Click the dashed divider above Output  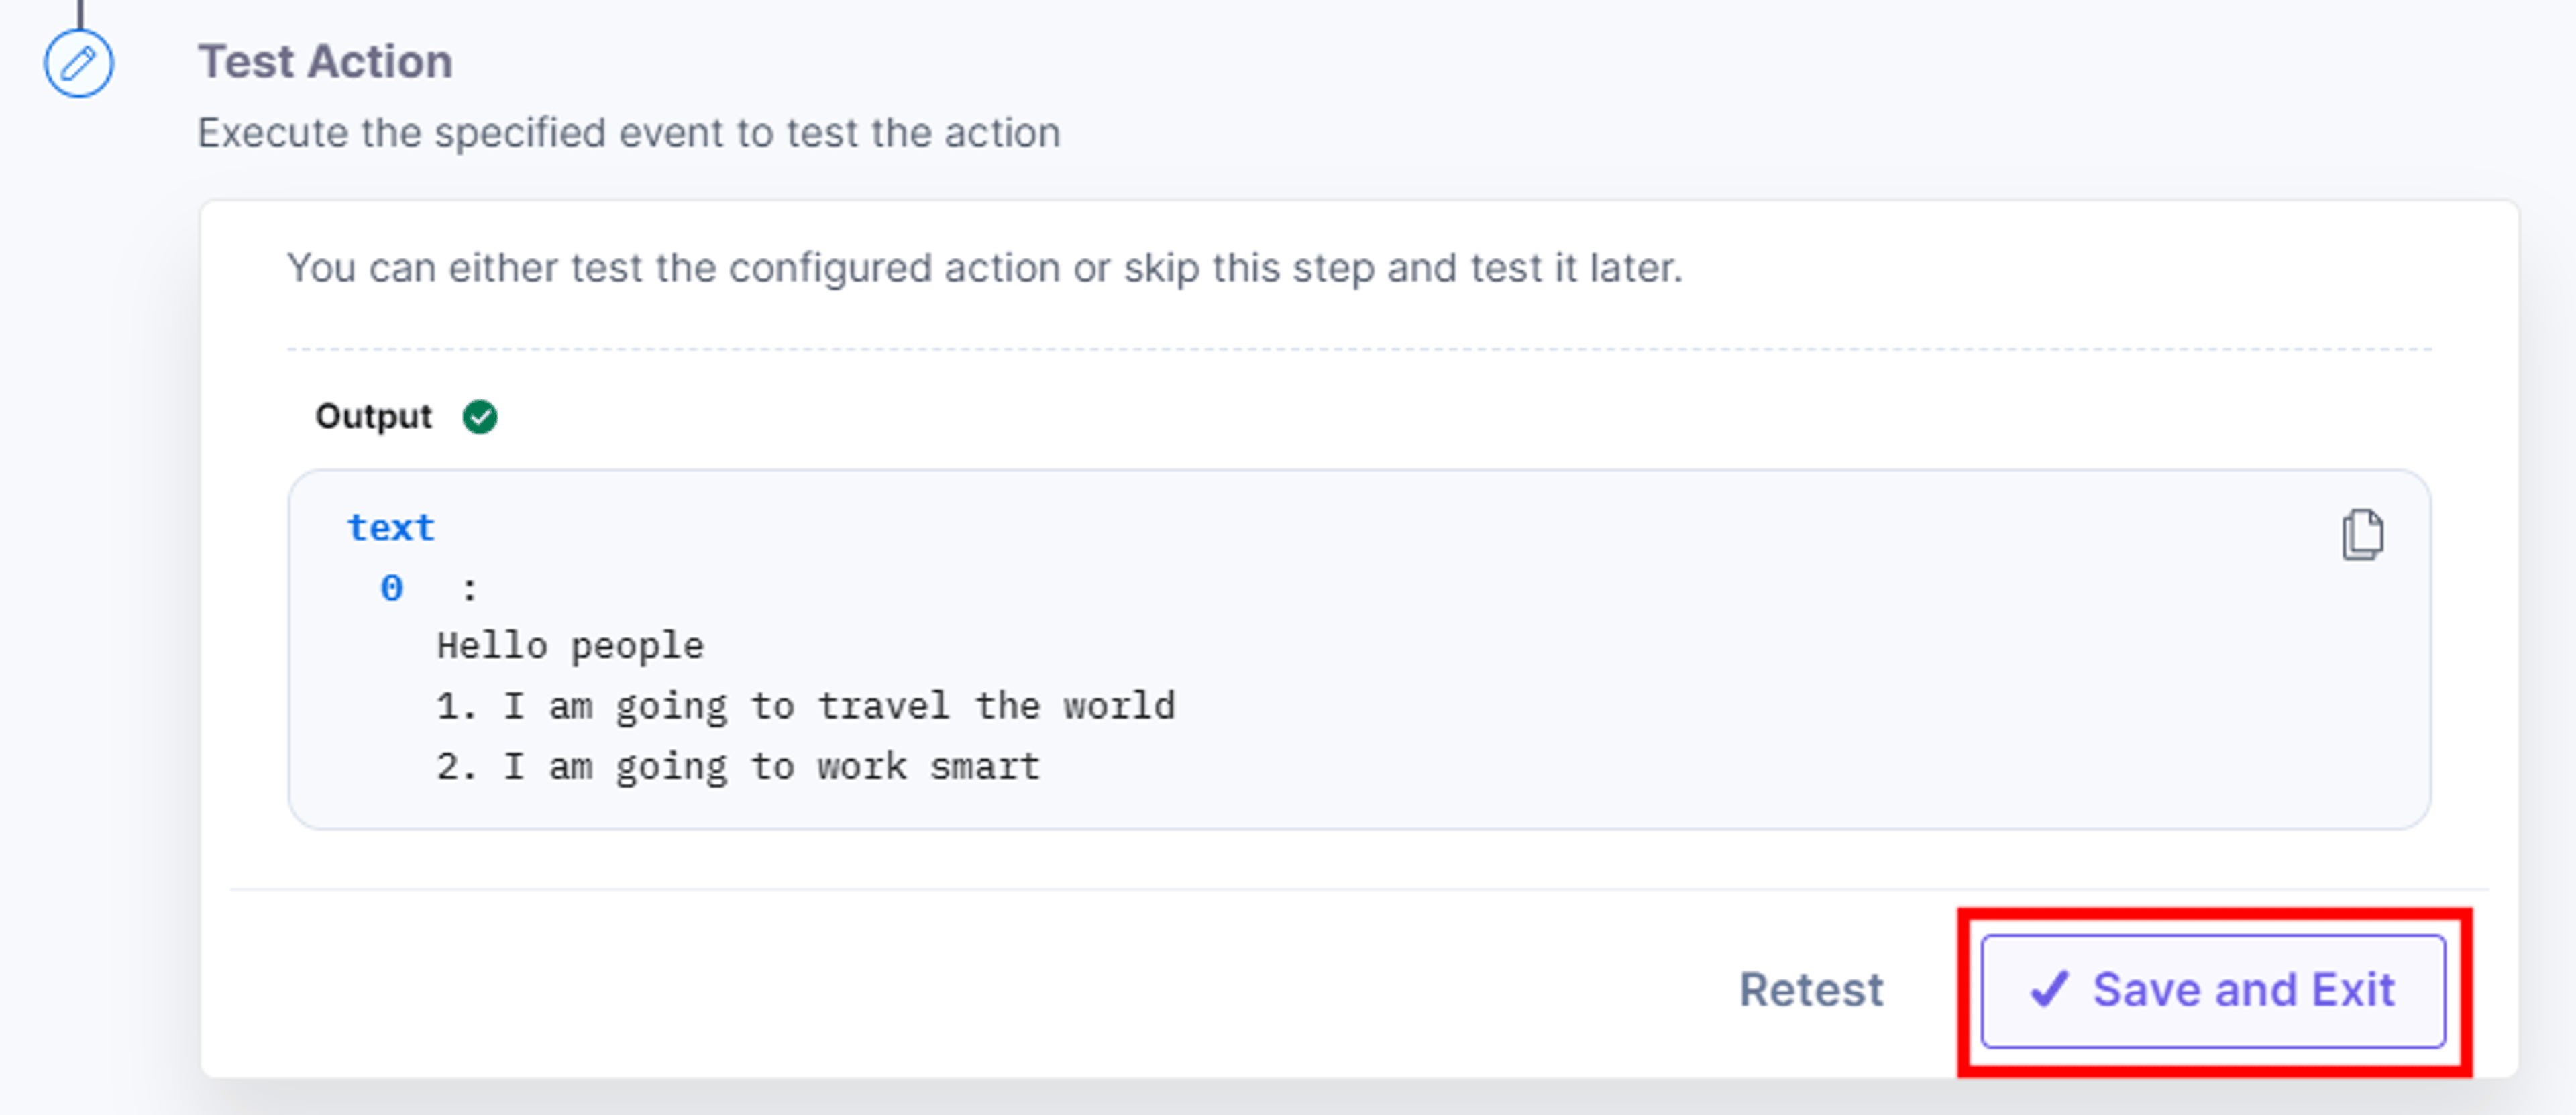(x=1359, y=349)
